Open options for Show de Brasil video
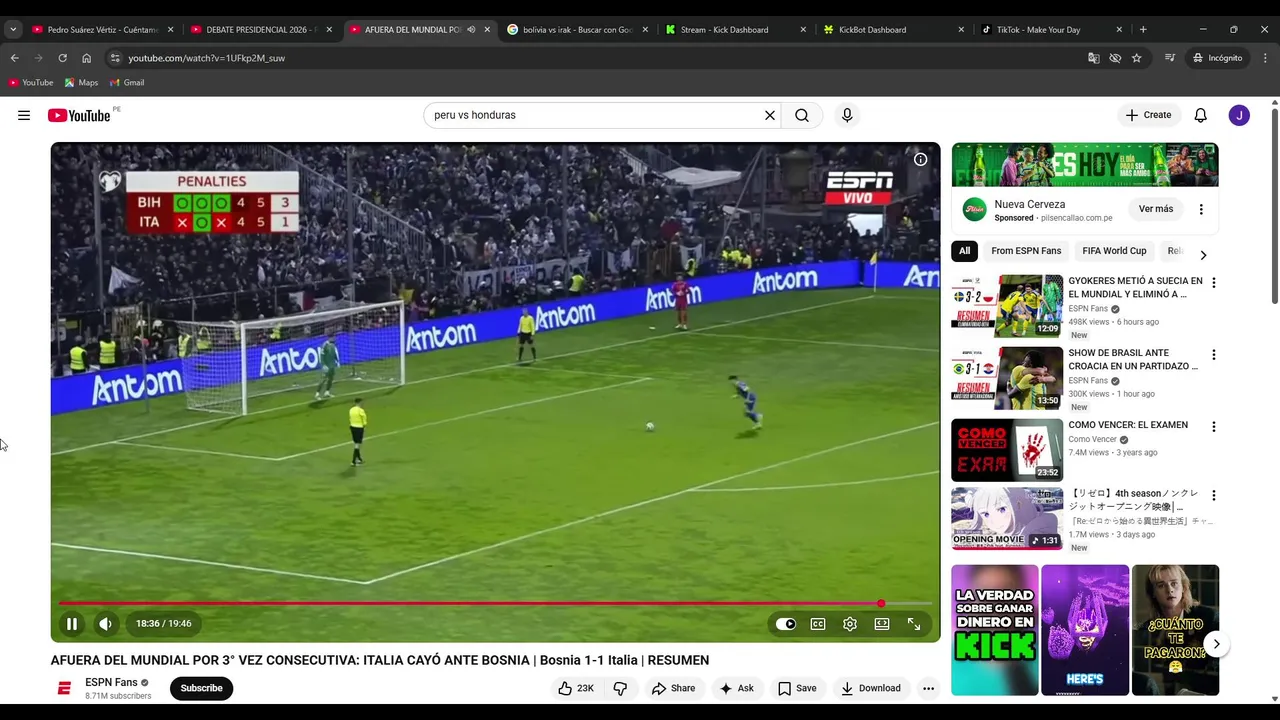The height and width of the screenshot is (720, 1280). pos(1214,355)
